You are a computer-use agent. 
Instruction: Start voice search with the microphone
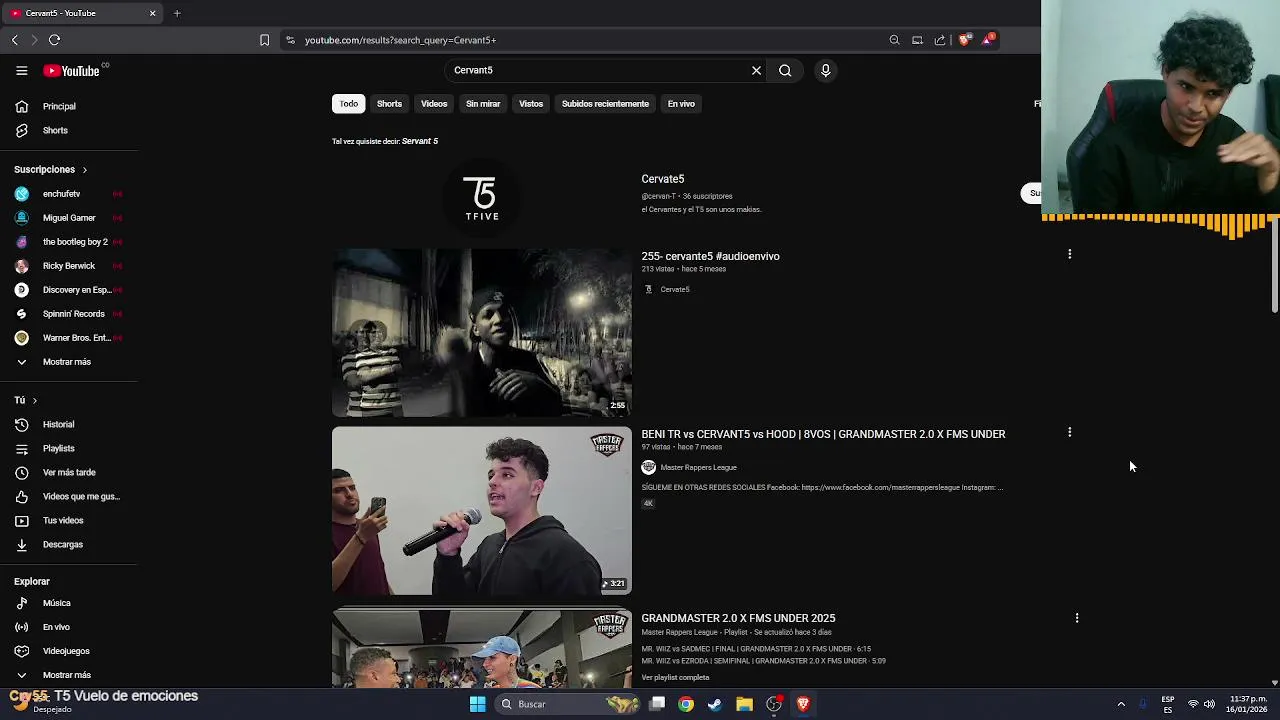coord(825,70)
